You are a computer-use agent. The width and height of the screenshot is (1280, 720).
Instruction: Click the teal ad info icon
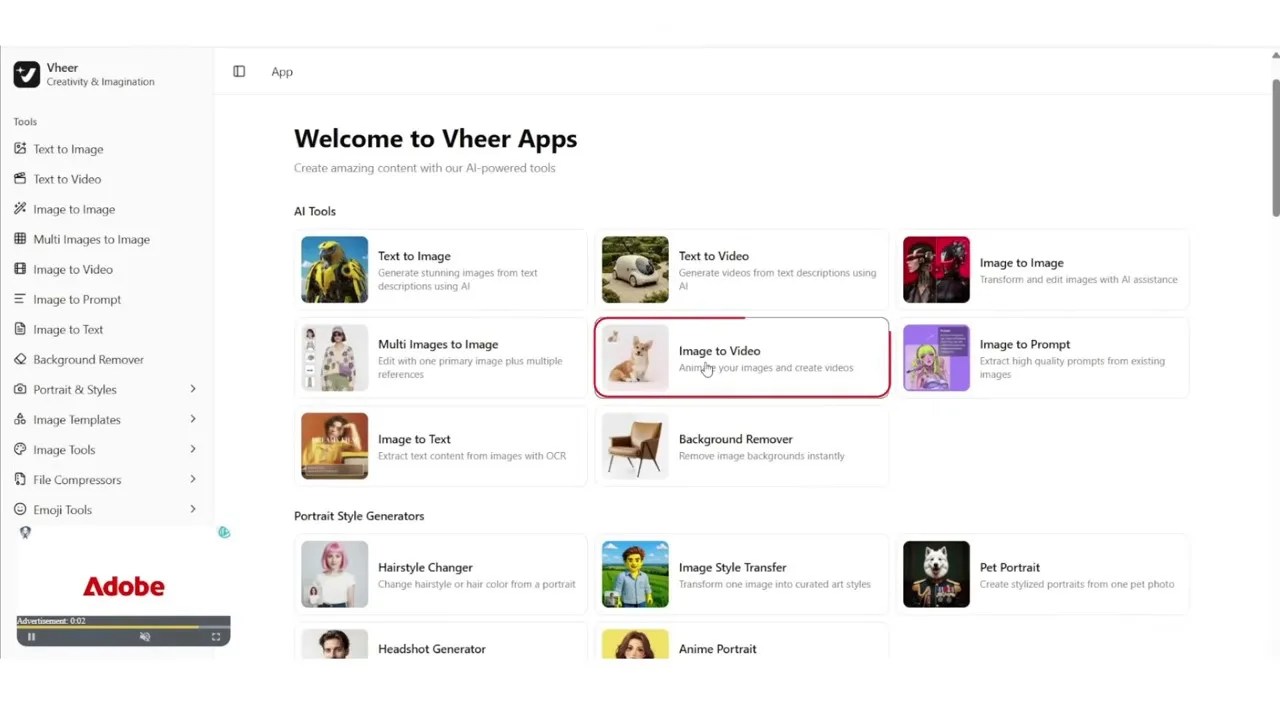click(x=224, y=532)
